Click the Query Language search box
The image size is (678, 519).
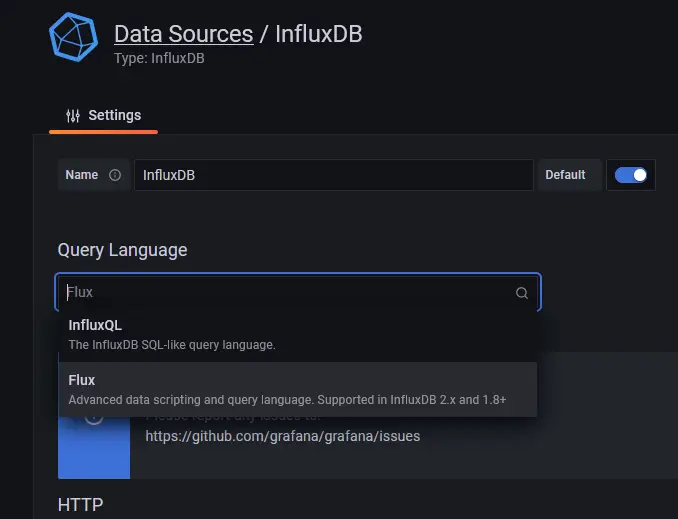(298, 292)
